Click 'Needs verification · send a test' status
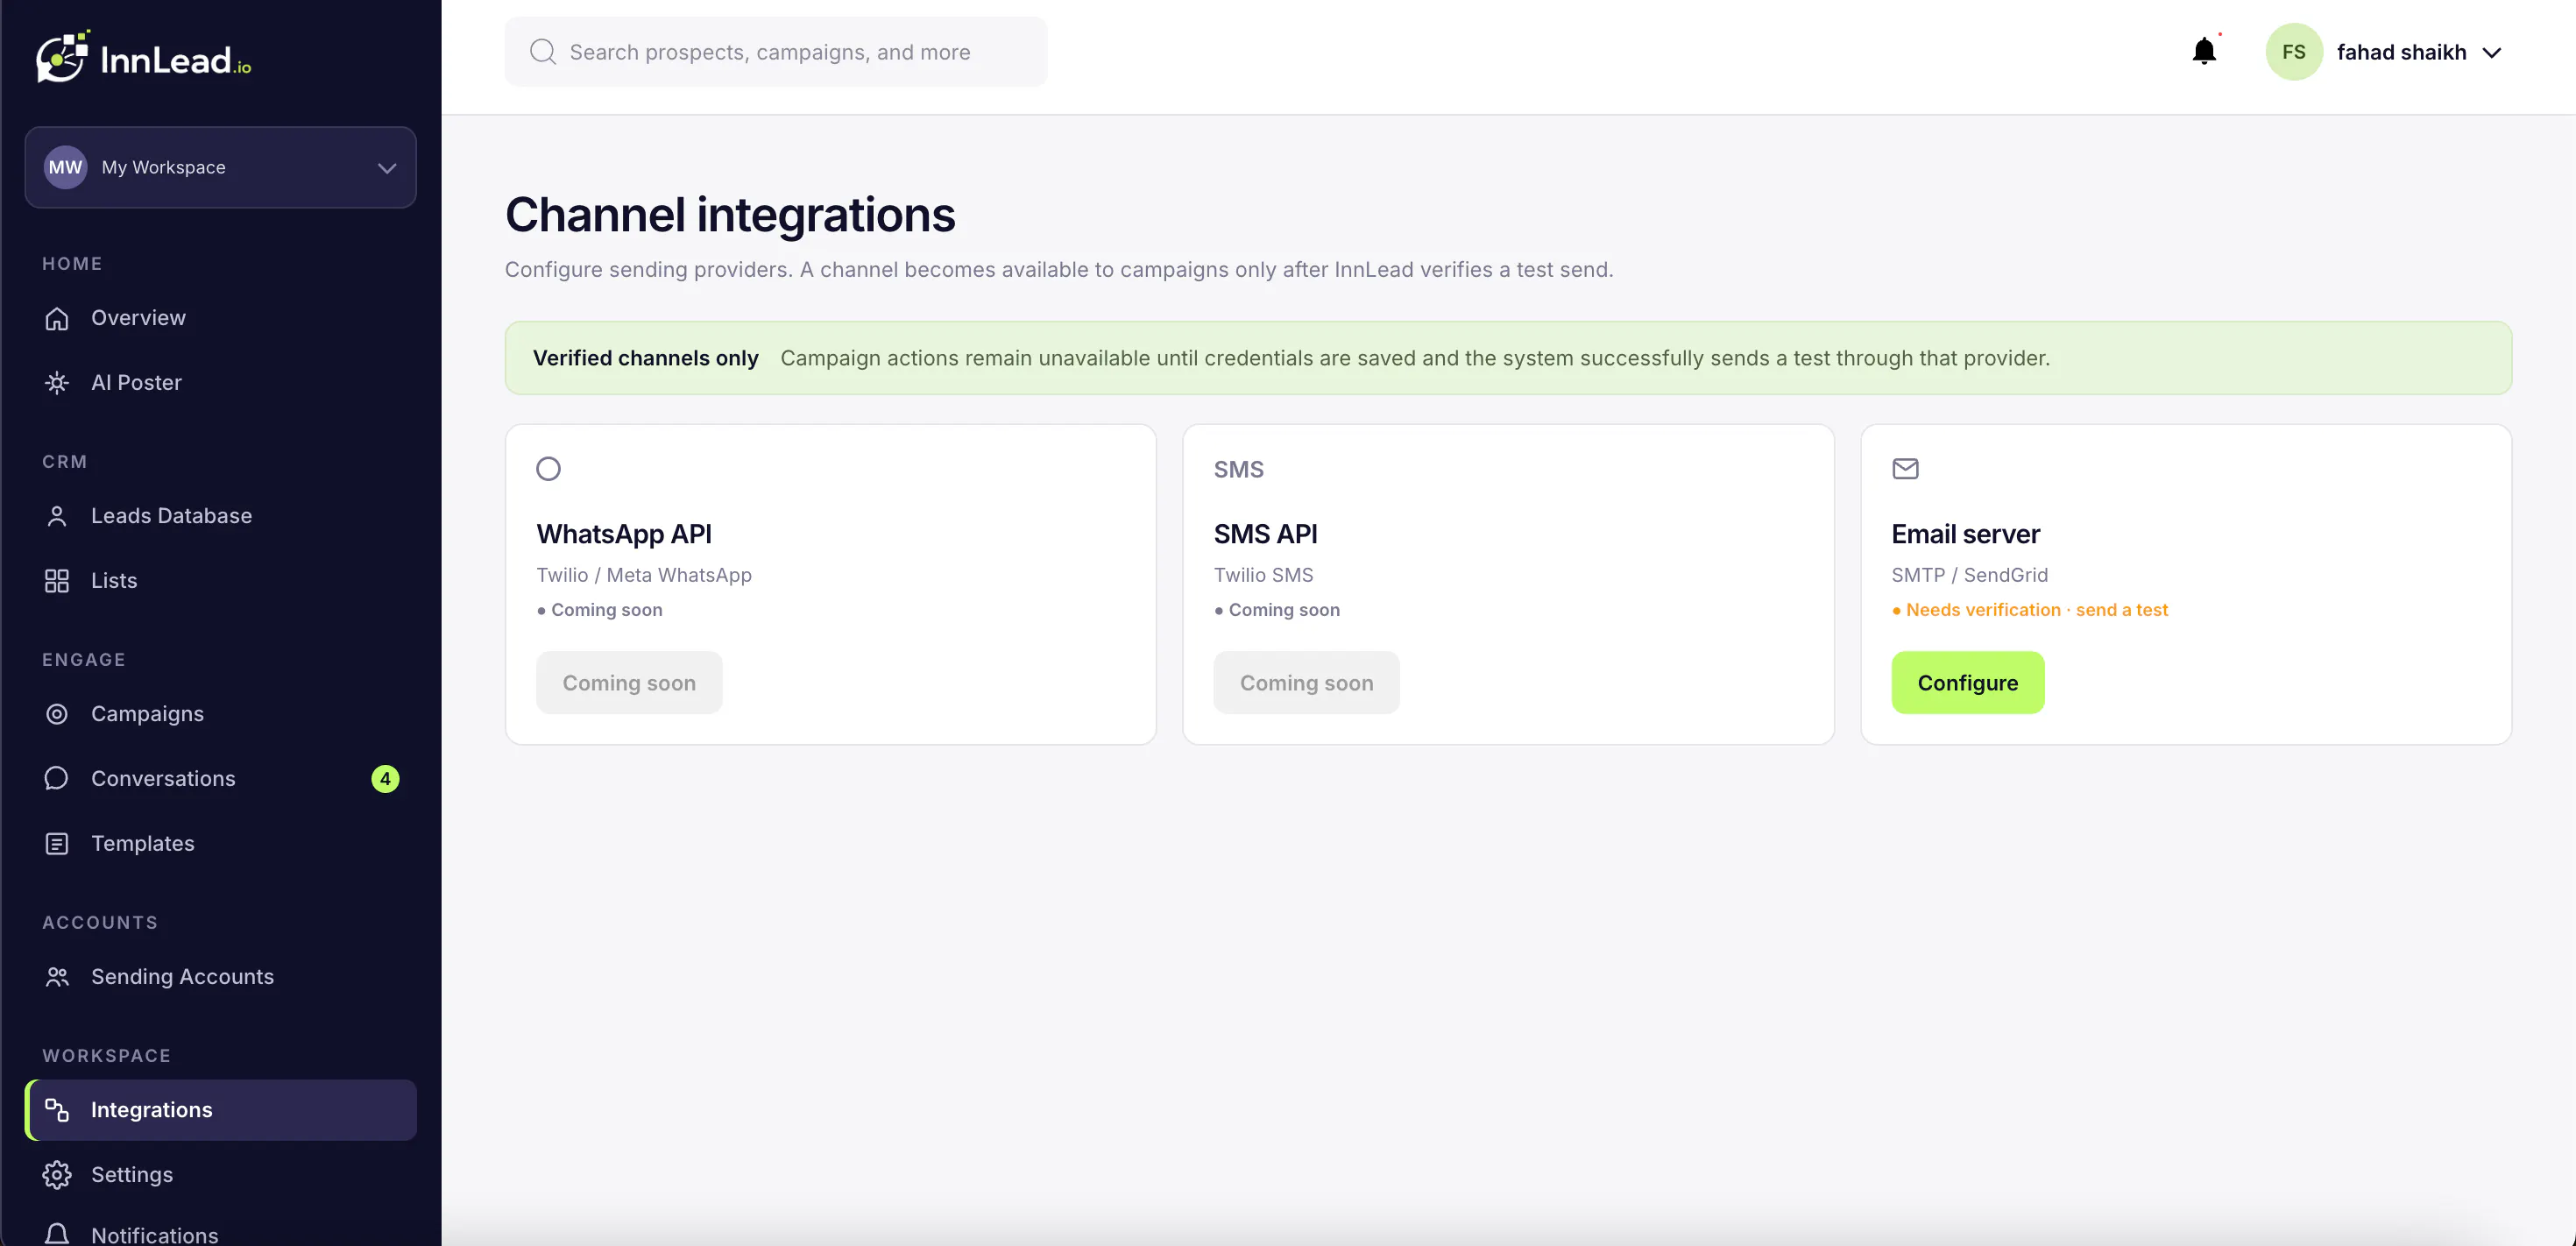The height and width of the screenshot is (1246, 2576). 2030,610
